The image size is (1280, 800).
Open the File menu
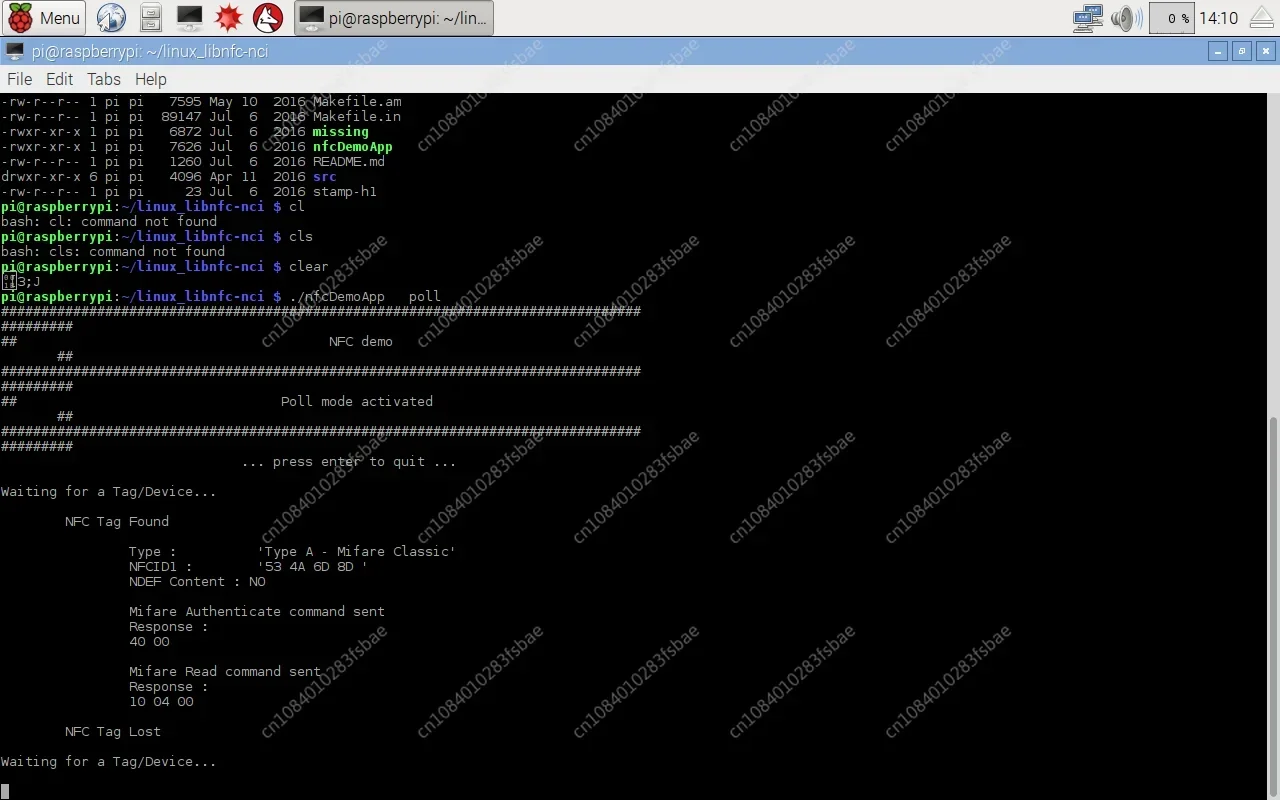[x=19, y=79]
